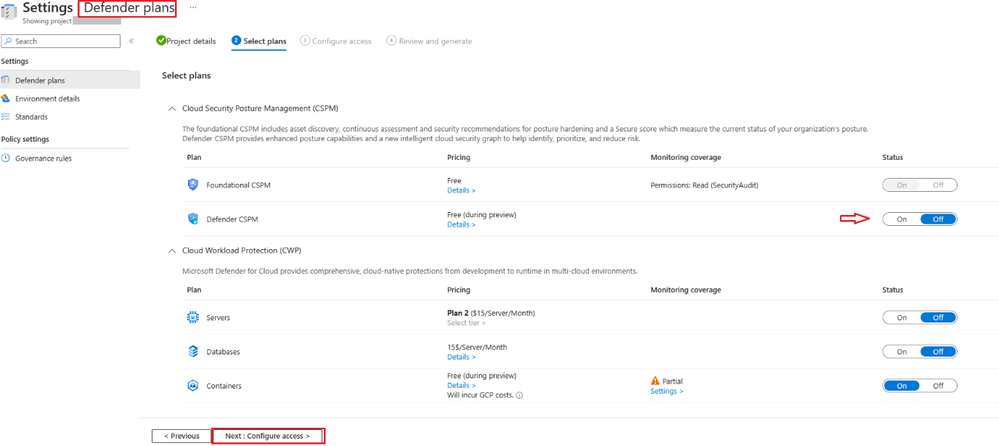Image resolution: width=999 pixels, height=446 pixels.
Task: Click the Governance rules clock icon
Action: pos(6,159)
